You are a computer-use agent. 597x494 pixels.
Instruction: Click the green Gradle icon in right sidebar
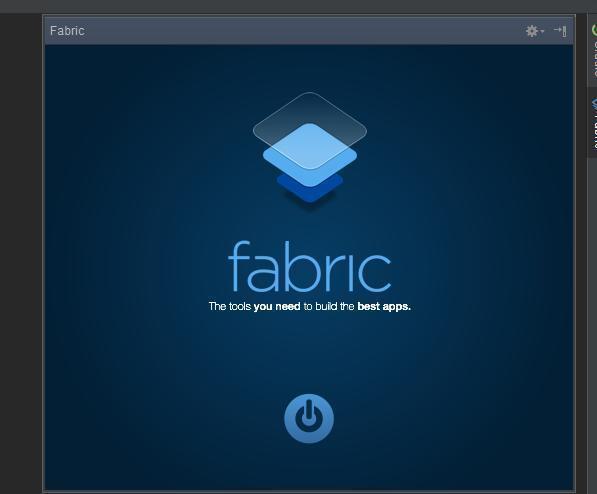pos(594,30)
